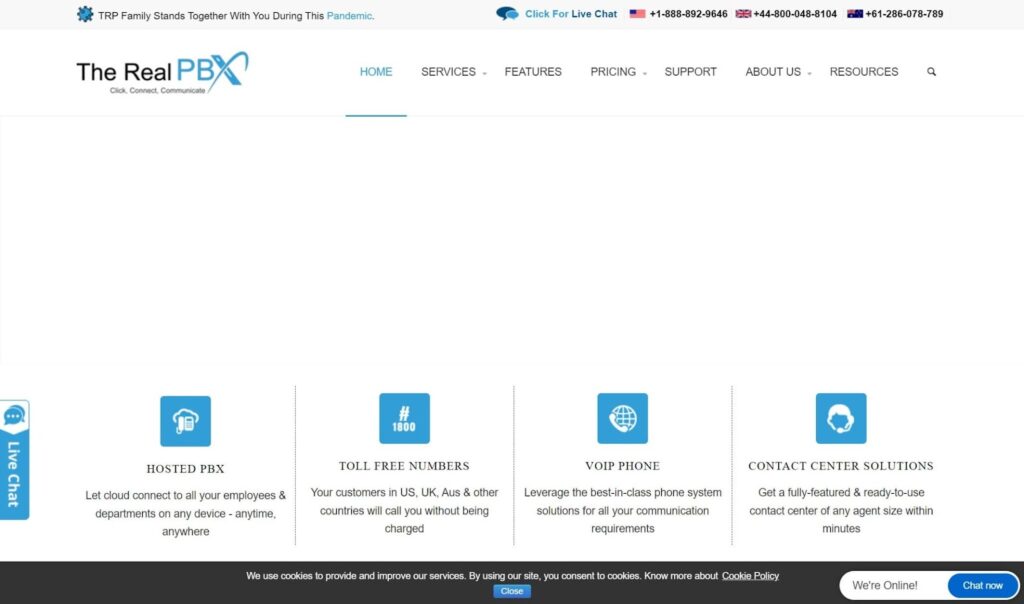Click the live chat speech bubble icon

(507, 14)
